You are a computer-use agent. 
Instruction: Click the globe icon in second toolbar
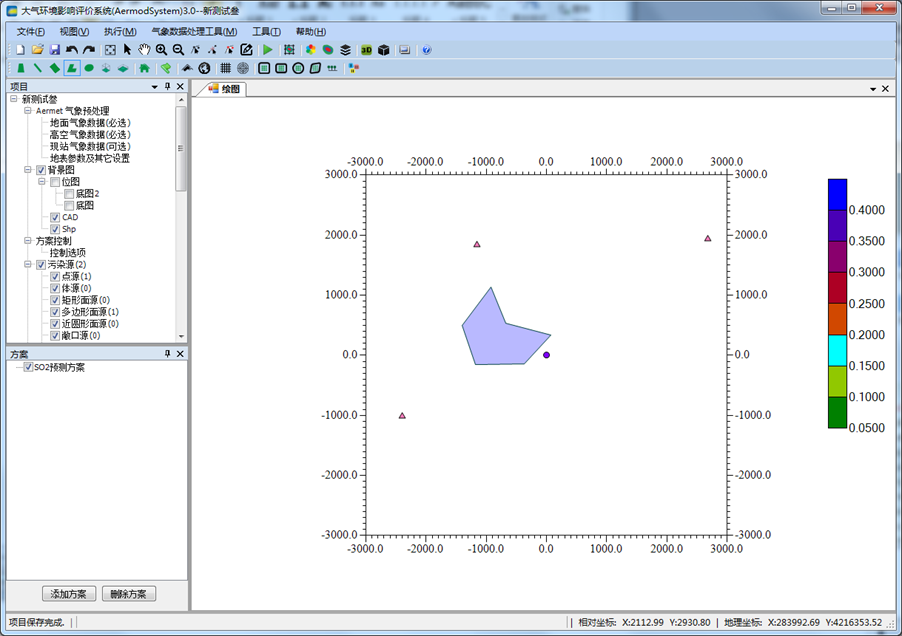[204, 68]
